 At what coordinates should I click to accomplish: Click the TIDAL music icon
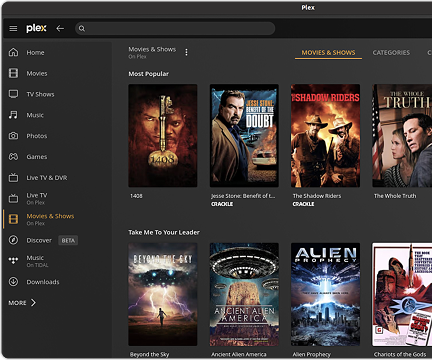pos(13,261)
